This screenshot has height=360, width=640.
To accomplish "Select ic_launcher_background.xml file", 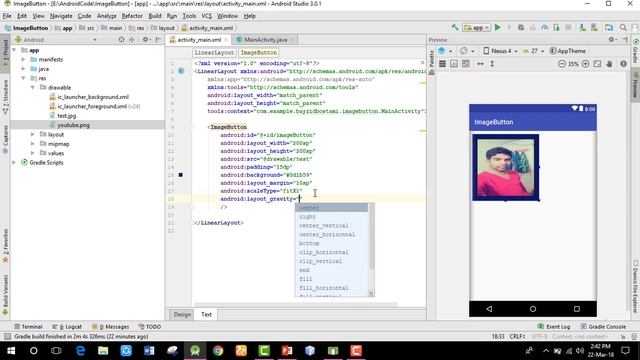I will 93,97.
